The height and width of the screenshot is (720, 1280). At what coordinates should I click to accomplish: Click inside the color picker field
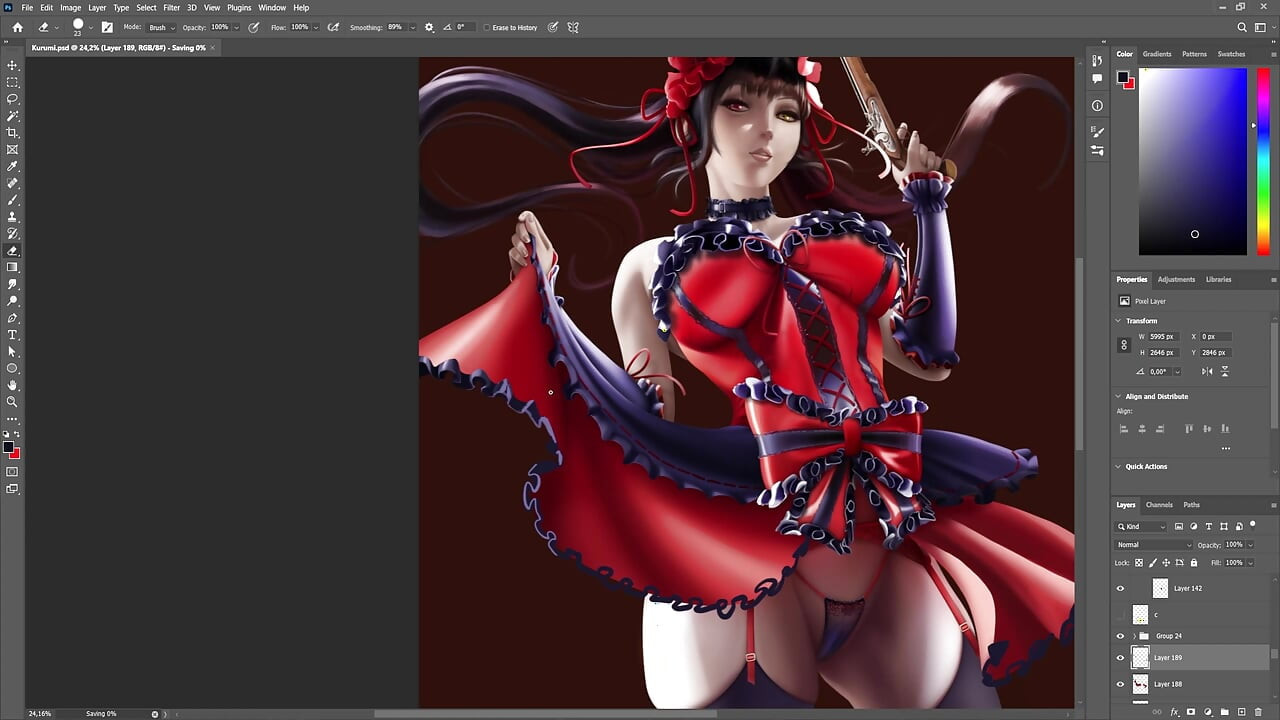click(1193, 161)
